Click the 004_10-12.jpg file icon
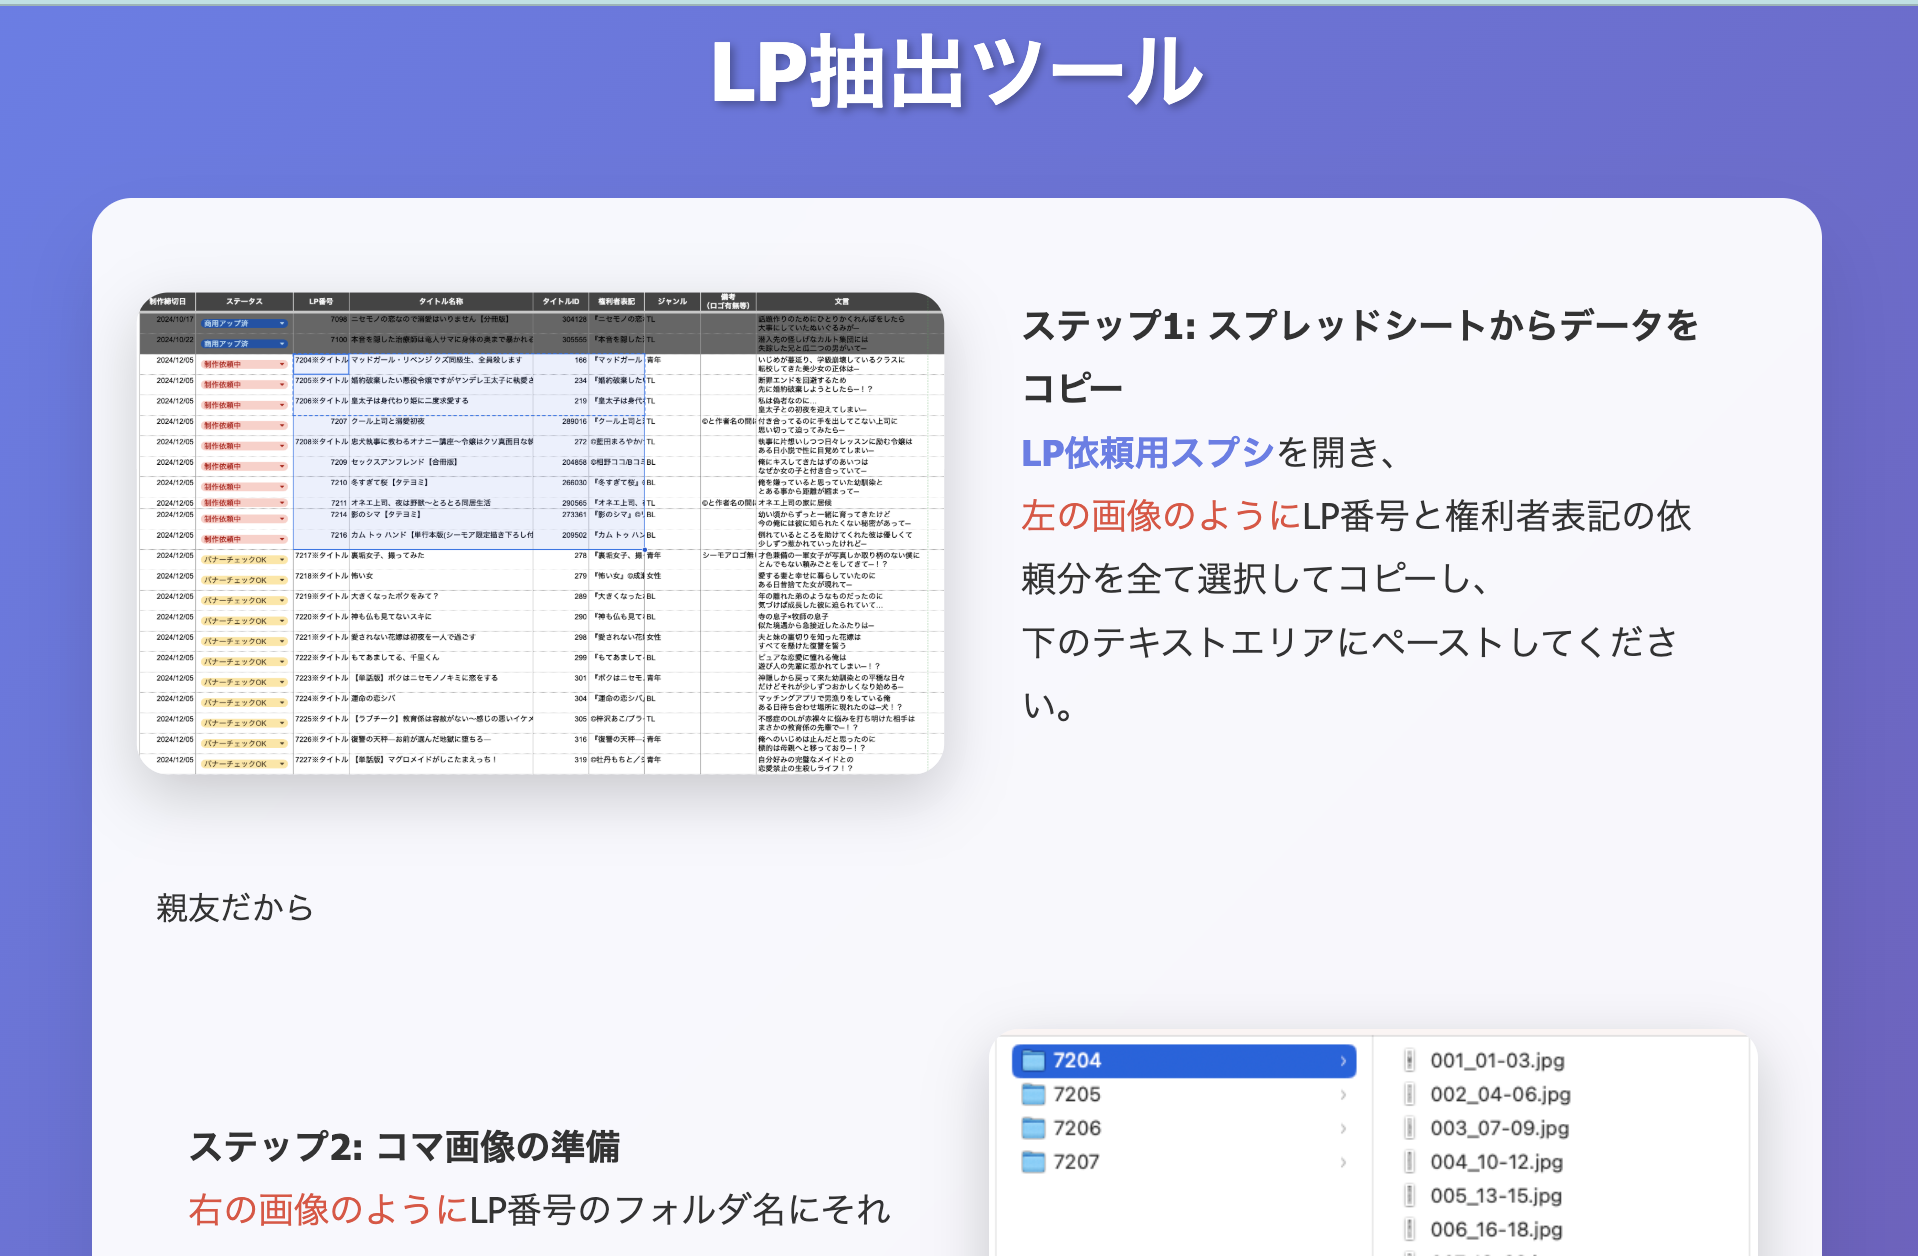This screenshot has height=1256, width=1918. click(x=1409, y=1162)
